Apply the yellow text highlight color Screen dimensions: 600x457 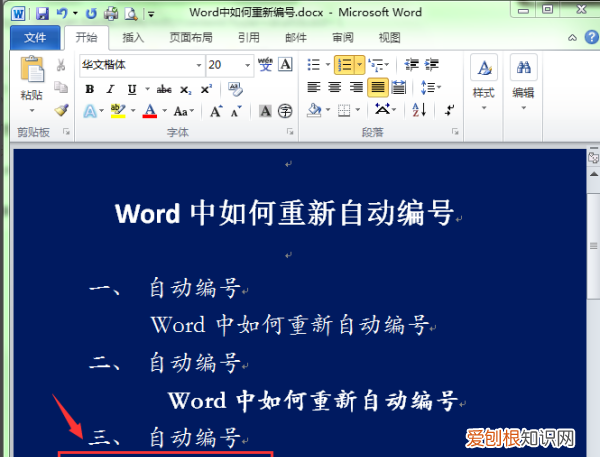pos(118,111)
